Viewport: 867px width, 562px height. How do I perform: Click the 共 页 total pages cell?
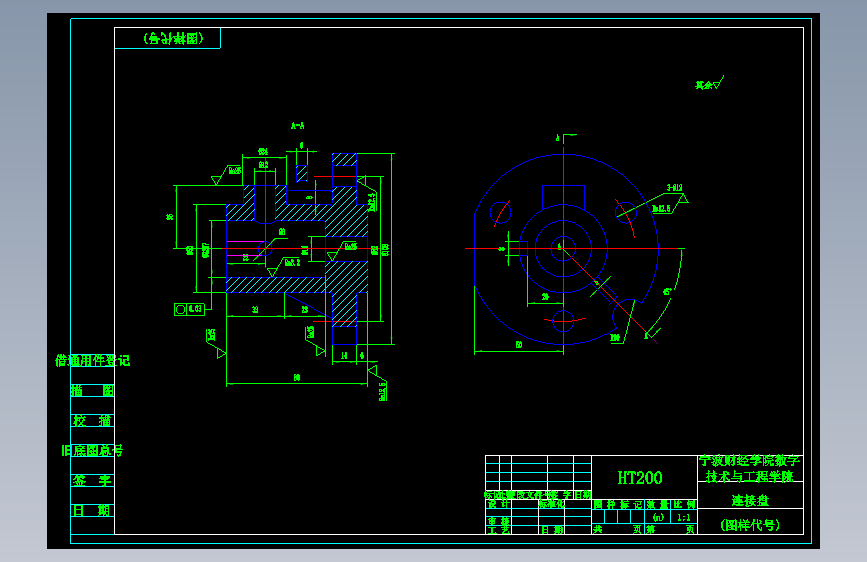click(618, 529)
